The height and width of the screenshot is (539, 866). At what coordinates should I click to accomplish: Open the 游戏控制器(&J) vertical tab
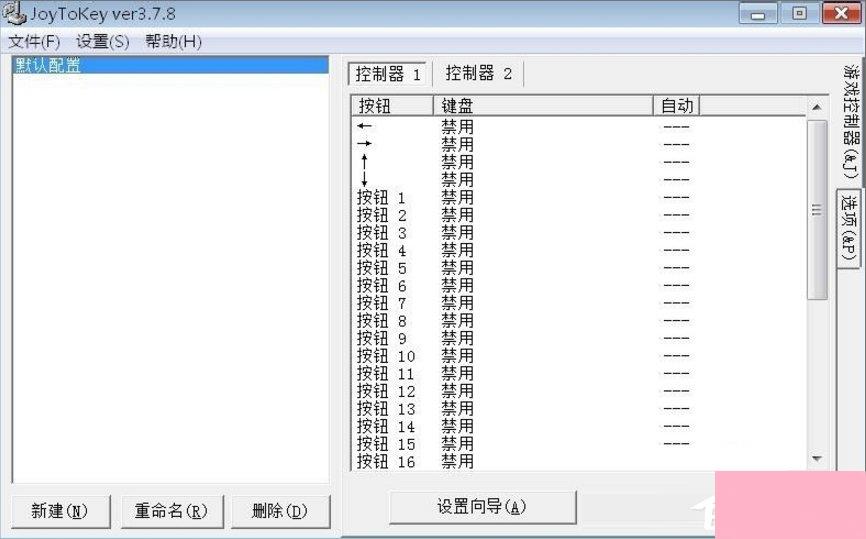coord(851,123)
